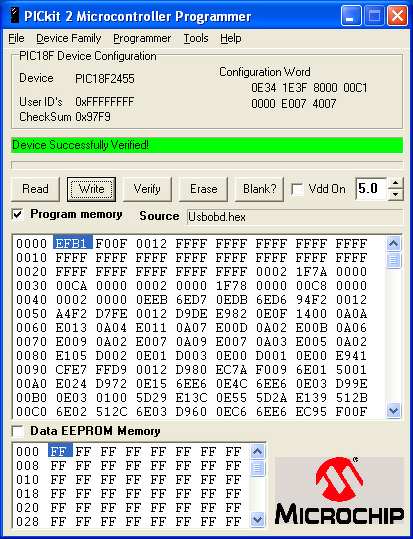
Task: Click the CheckSum value 0x97F9
Action: coord(93,117)
